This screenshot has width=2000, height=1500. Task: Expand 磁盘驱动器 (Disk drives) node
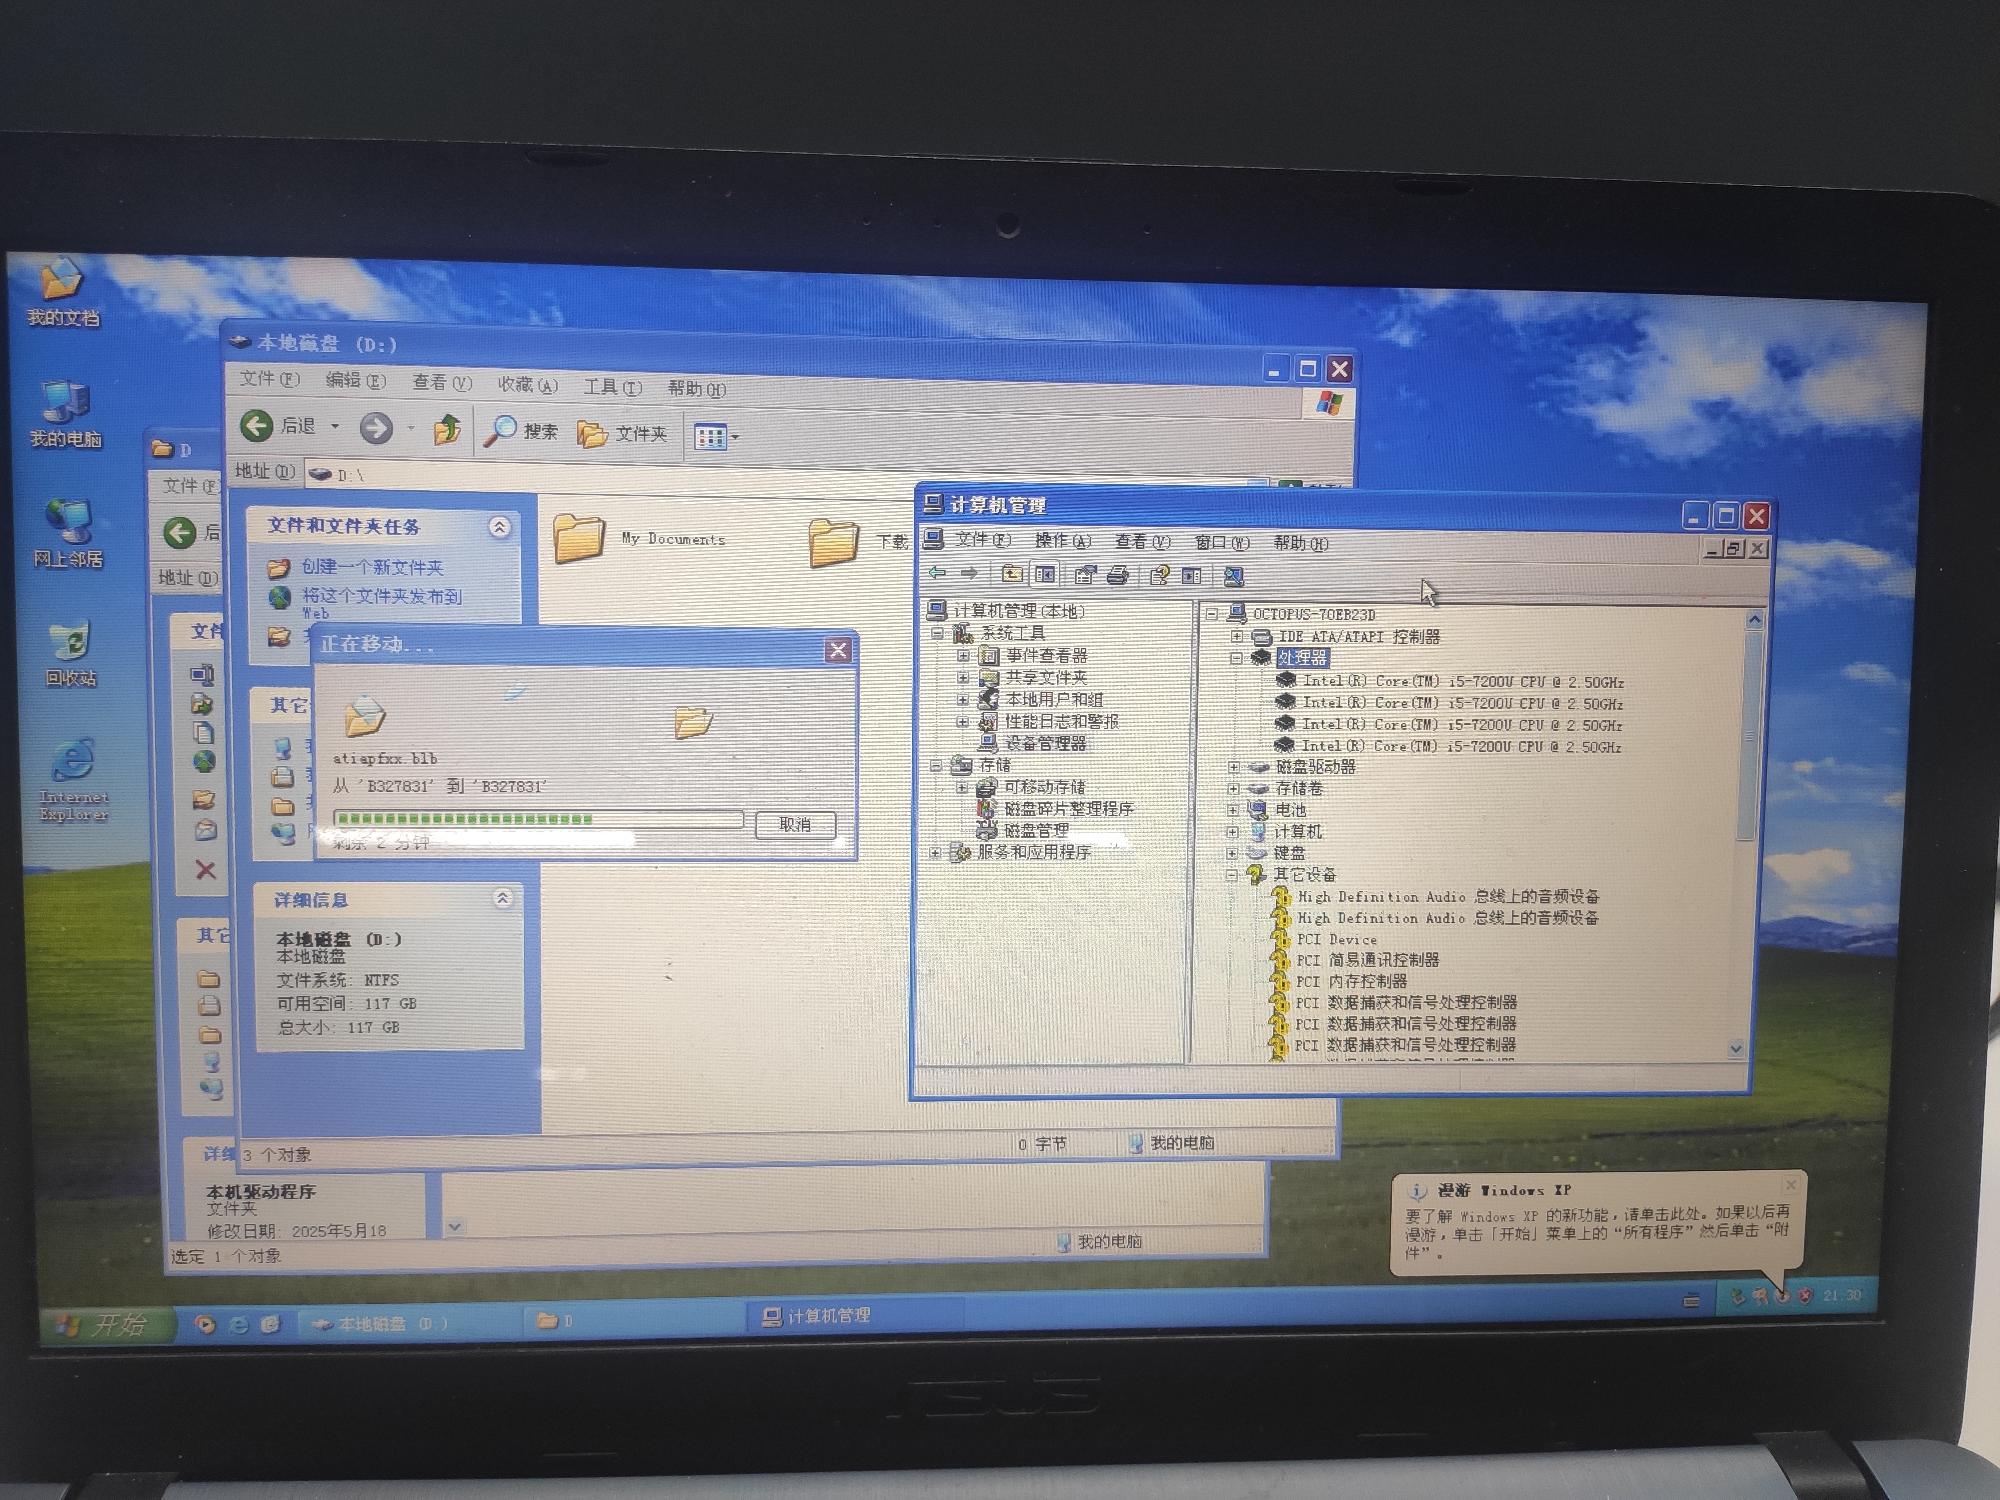pos(1234,767)
